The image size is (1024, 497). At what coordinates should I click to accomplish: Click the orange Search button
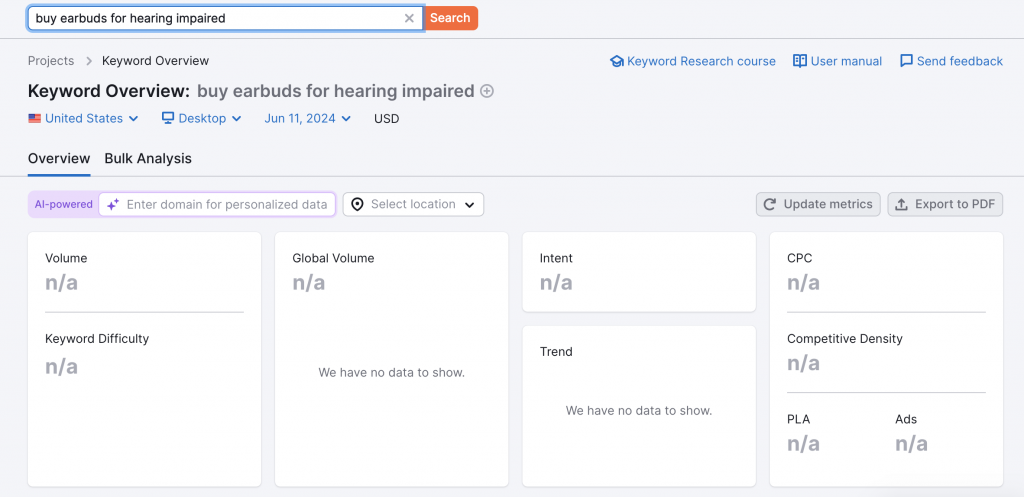pyautogui.click(x=451, y=18)
